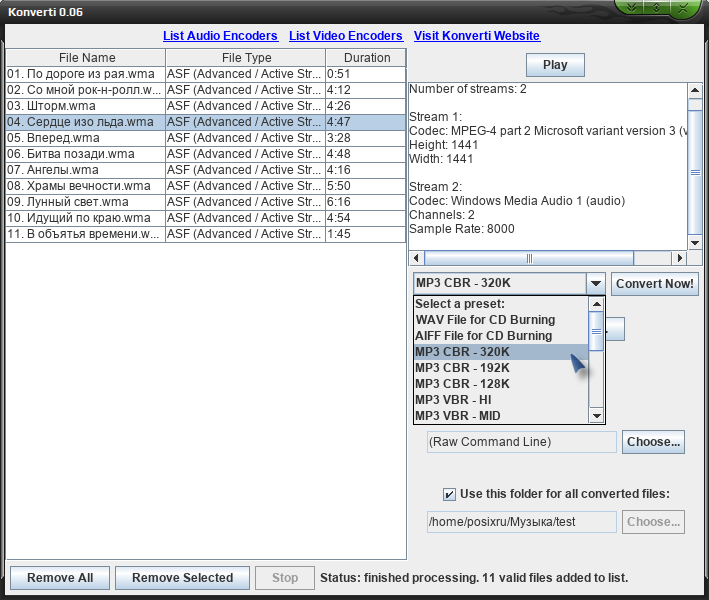Click the window maximize button in title bar
This screenshot has height=600, width=709.
click(657, 7)
